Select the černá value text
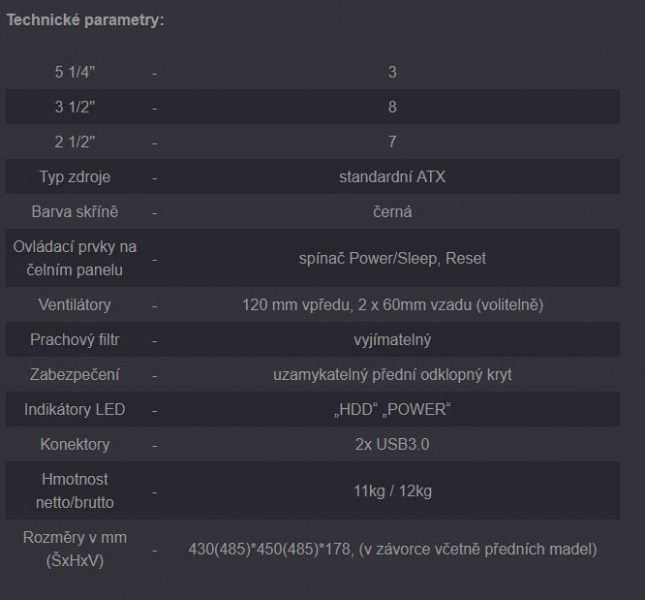The height and width of the screenshot is (600, 645). pos(392,212)
